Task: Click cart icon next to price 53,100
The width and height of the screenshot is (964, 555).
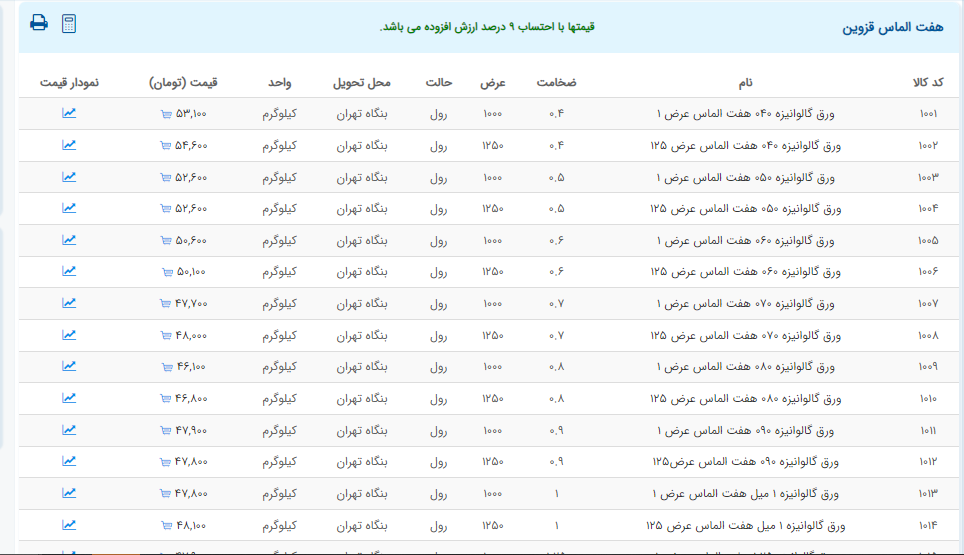Action: [x=166, y=115]
